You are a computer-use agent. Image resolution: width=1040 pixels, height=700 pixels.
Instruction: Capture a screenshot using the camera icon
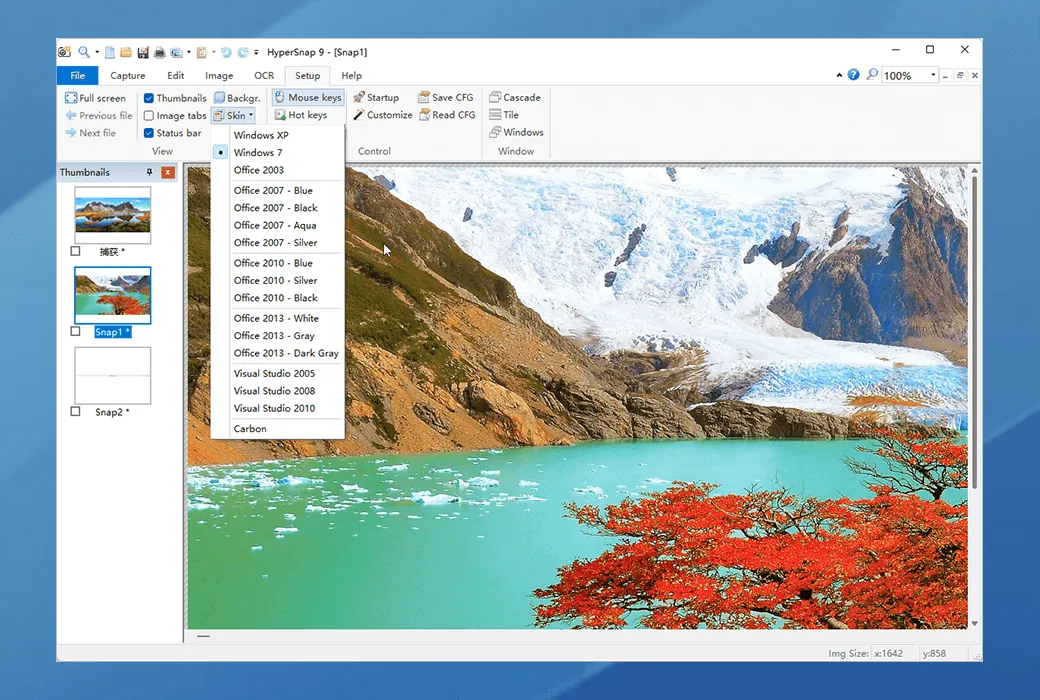(x=63, y=51)
